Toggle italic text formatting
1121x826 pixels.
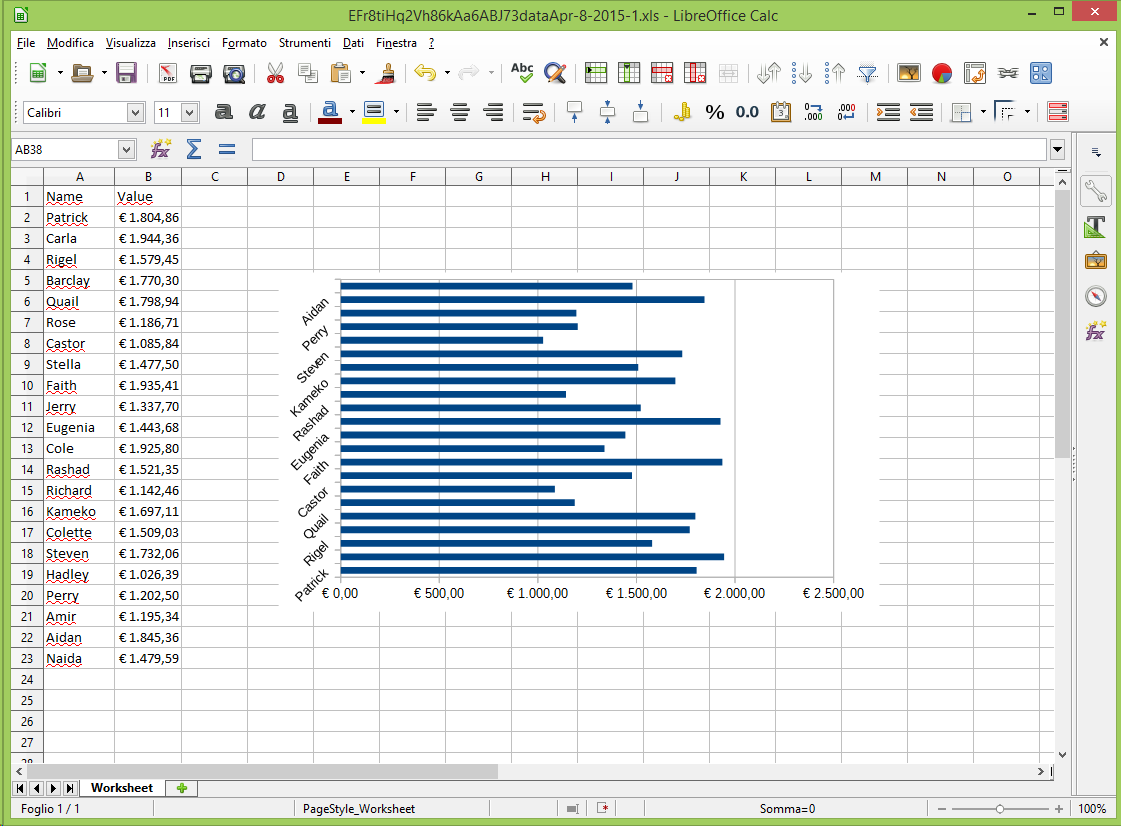257,112
